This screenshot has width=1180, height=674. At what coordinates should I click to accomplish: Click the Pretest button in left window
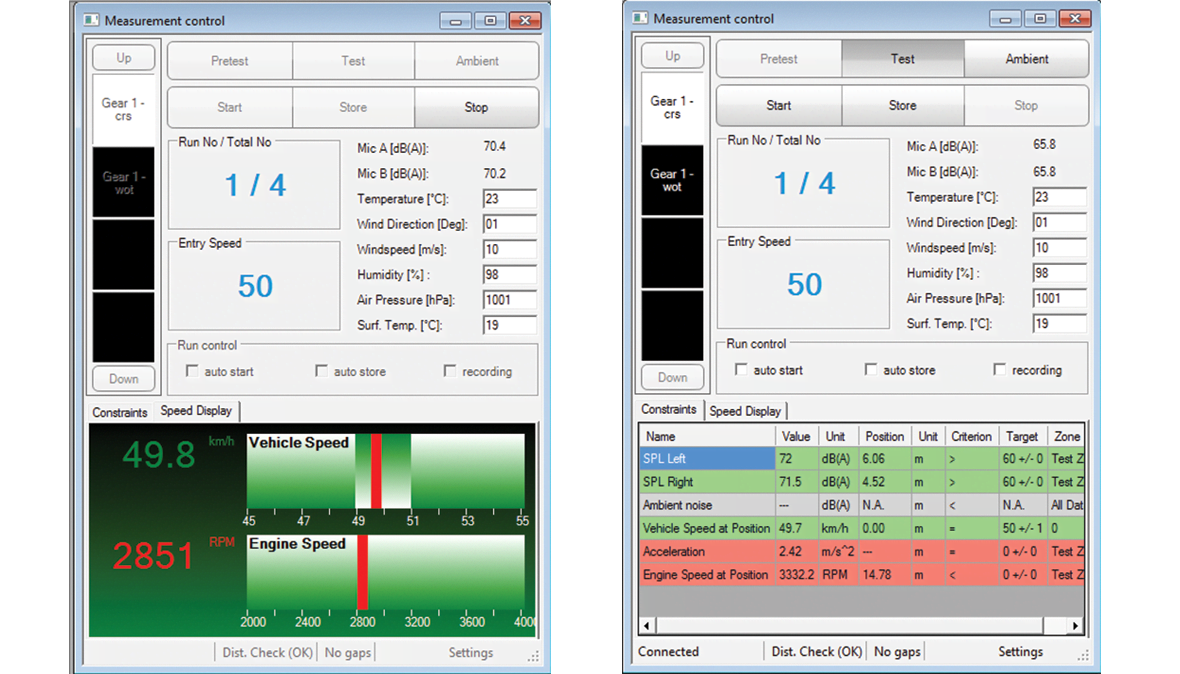click(230, 61)
